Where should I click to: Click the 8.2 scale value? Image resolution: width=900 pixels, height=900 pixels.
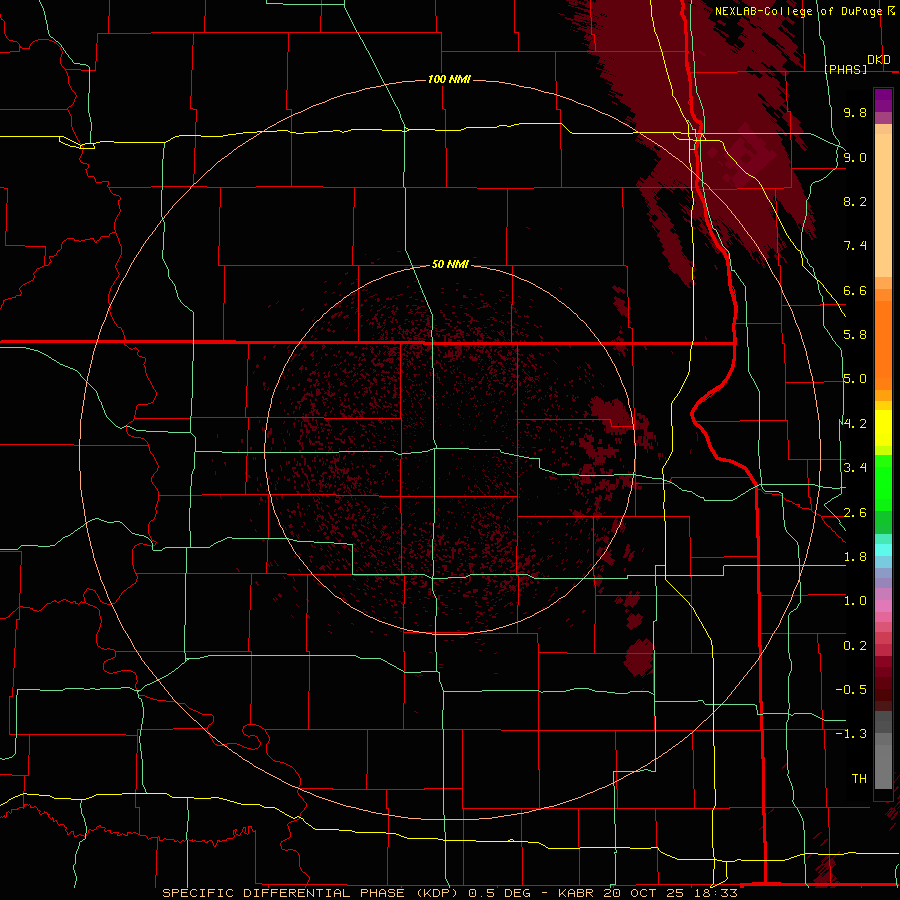(x=855, y=201)
